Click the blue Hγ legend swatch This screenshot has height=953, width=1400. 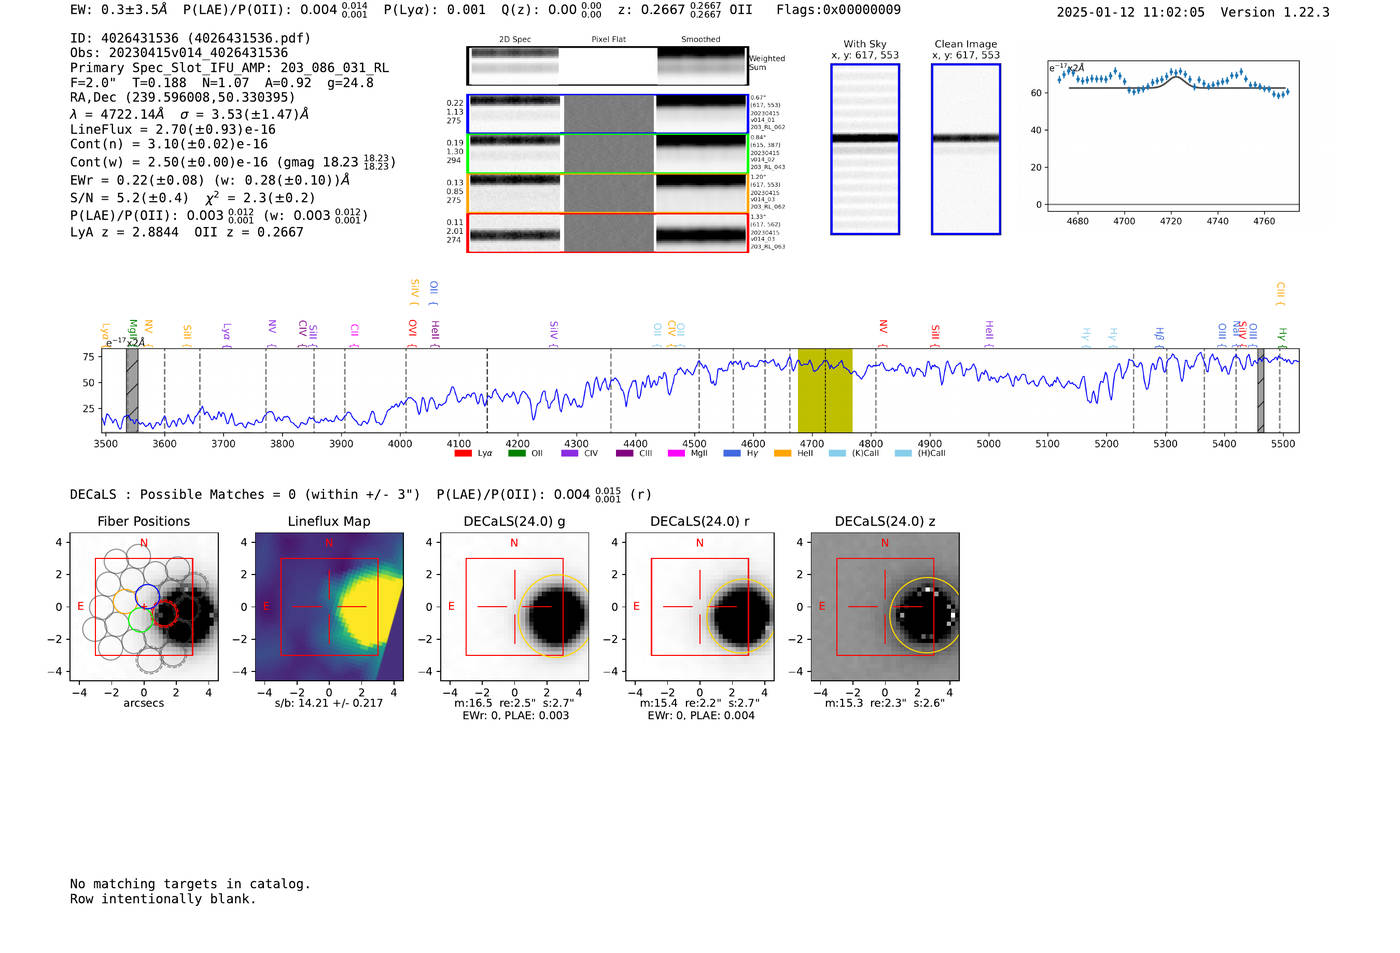click(732, 453)
